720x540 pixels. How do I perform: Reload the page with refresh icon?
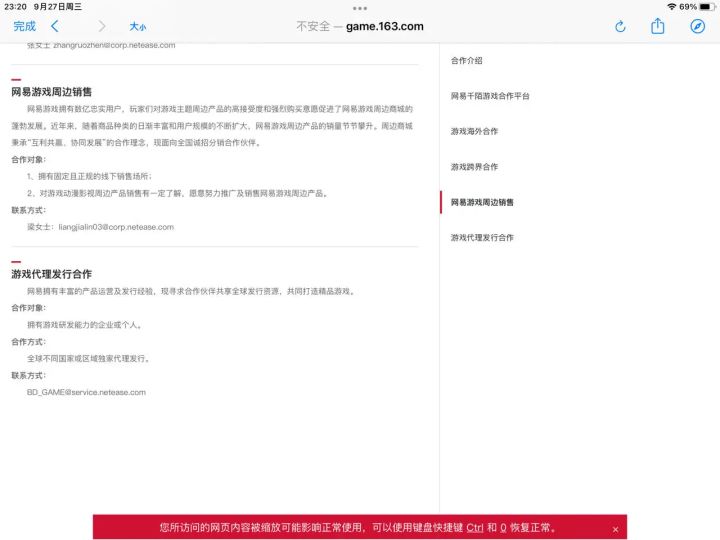(620, 26)
